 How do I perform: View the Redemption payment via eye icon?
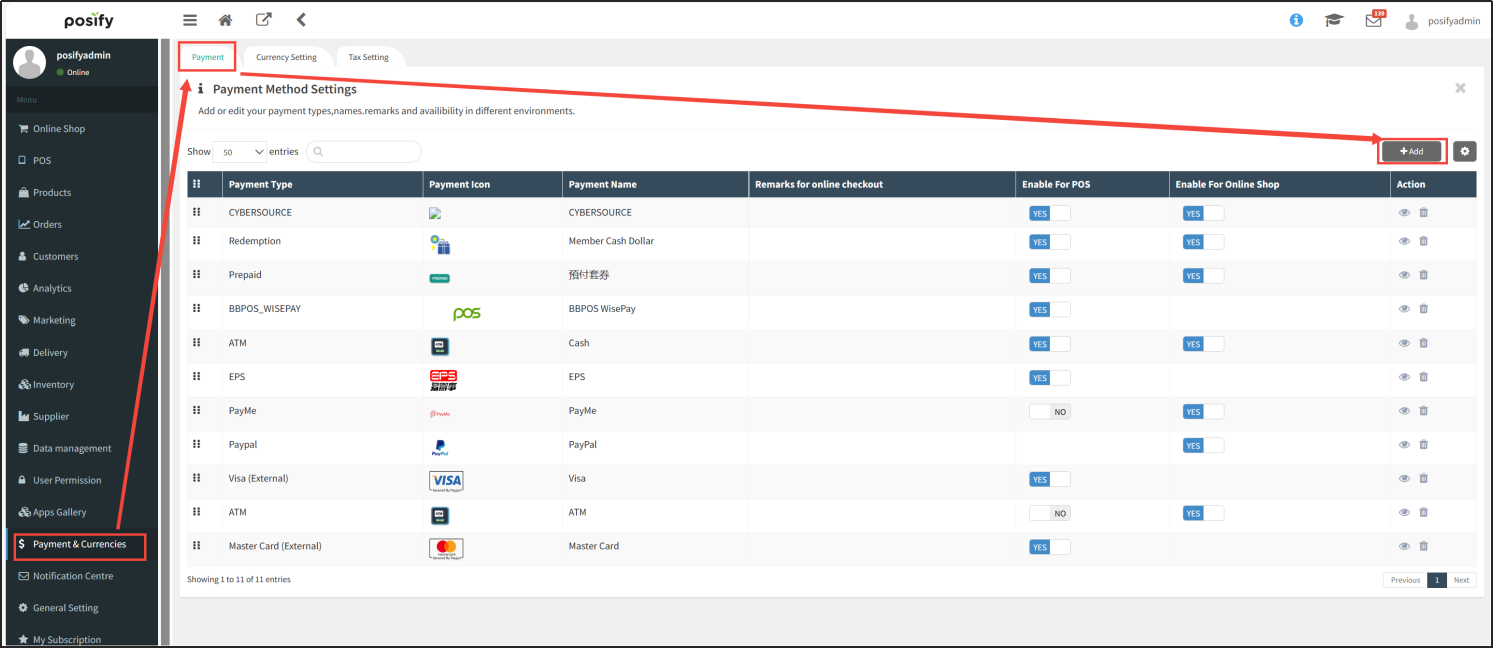point(1404,241)
